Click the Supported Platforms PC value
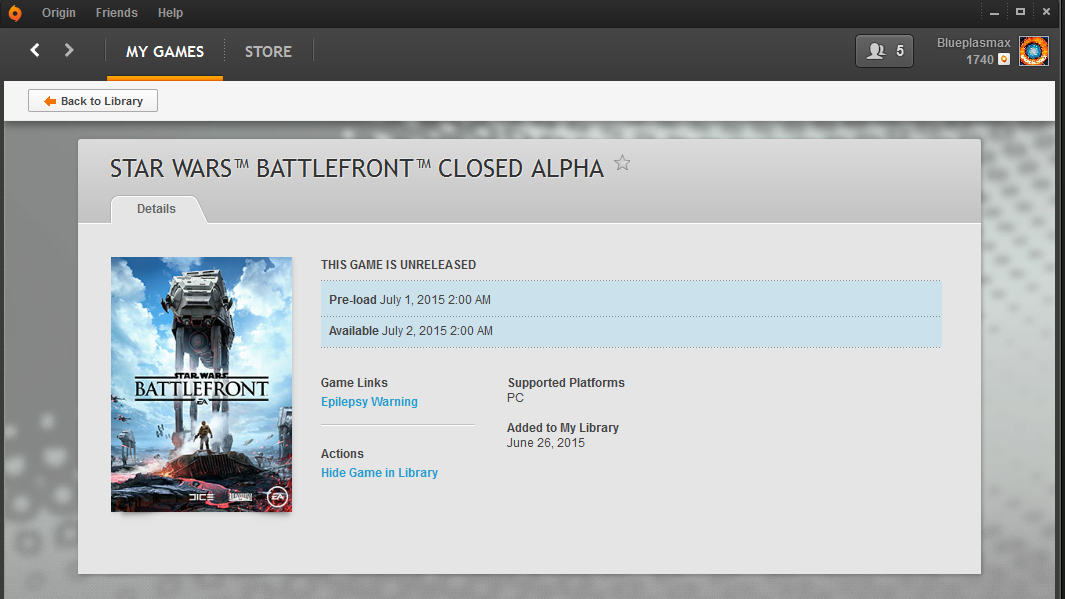This screenshot has height=599, width=1065. [516, 398]
